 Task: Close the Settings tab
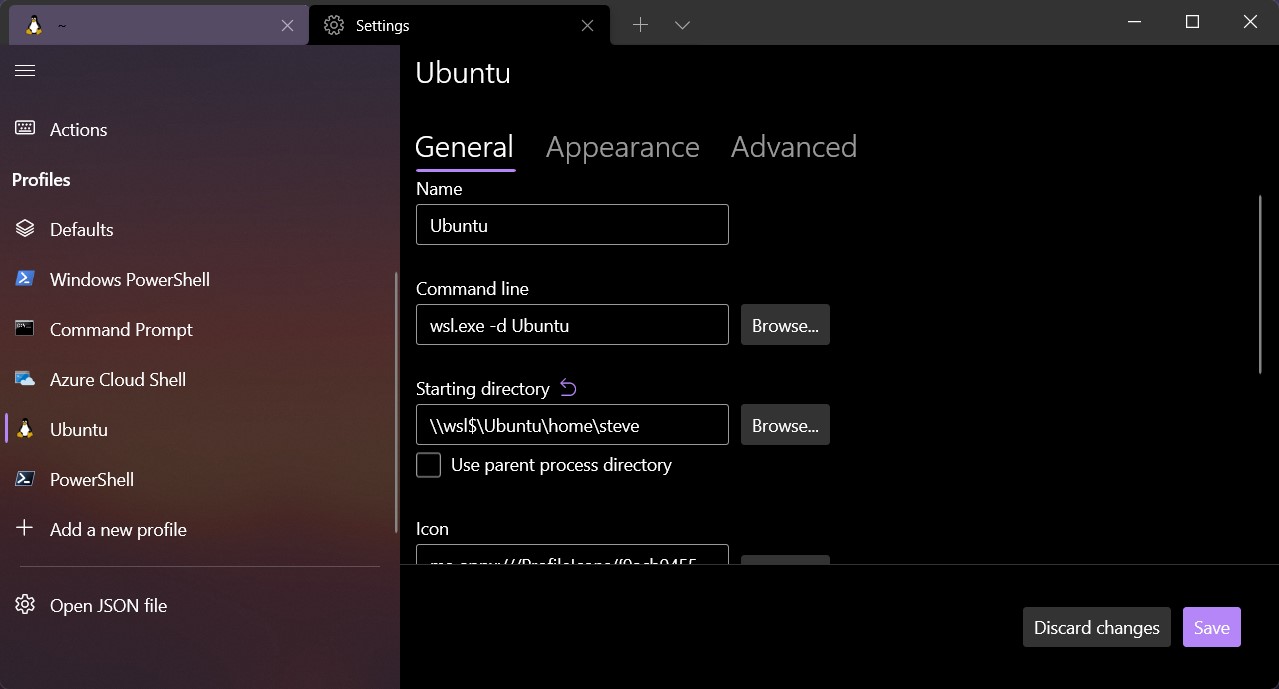click(x=588, y=26)
